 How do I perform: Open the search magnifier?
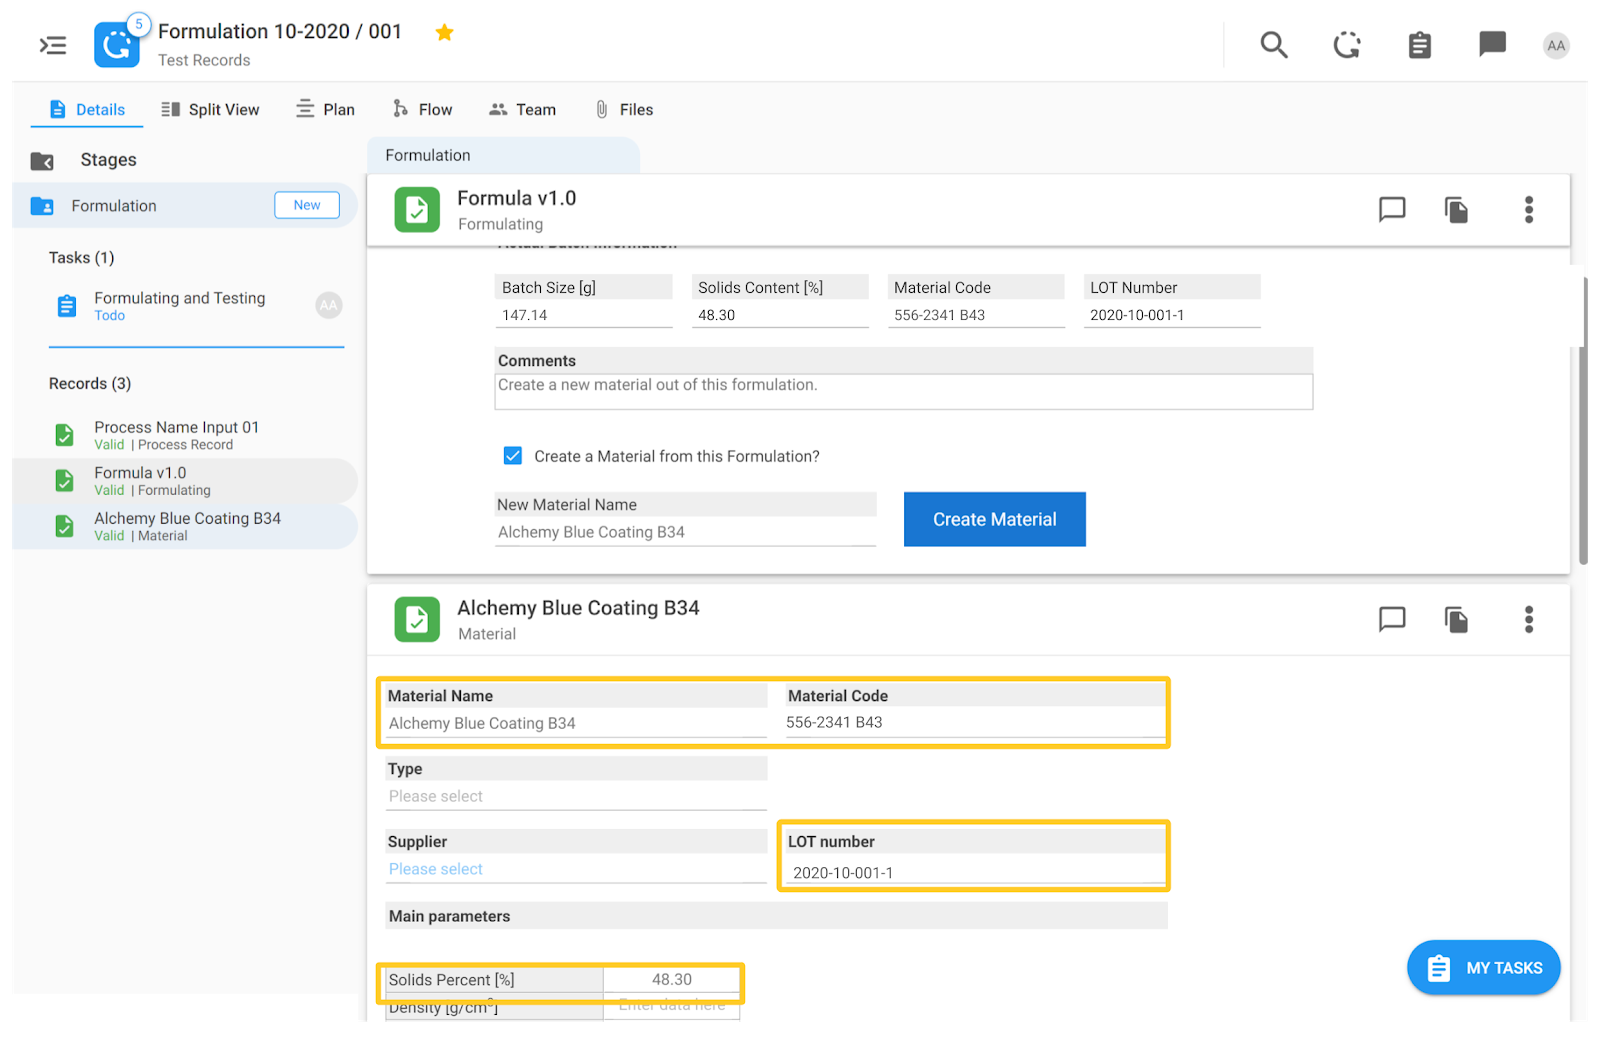pos(1273,45)
